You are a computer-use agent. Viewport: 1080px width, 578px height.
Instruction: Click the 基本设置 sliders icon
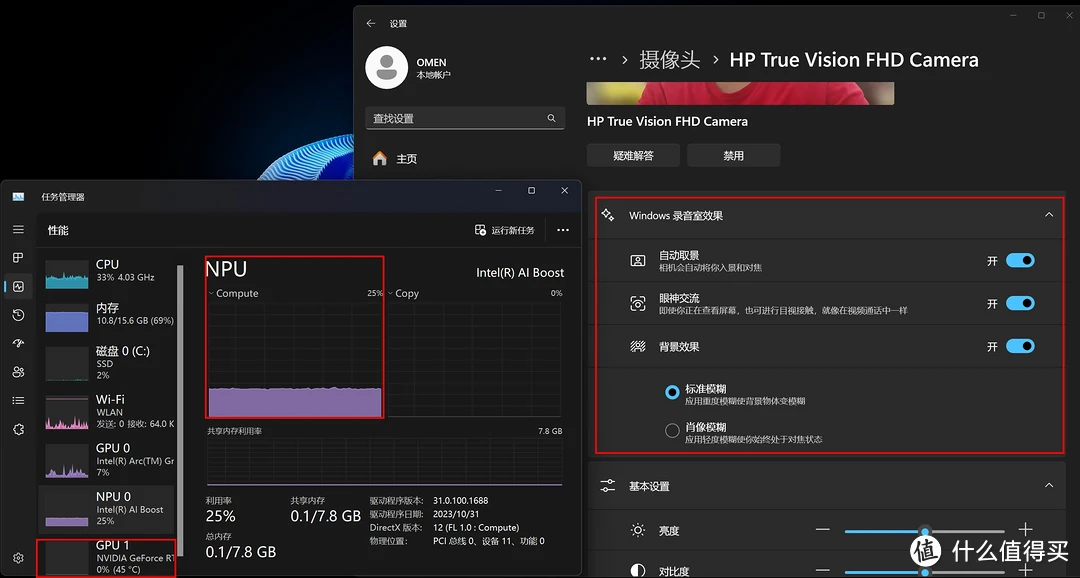pyautogui.click(x=608, y=486)
